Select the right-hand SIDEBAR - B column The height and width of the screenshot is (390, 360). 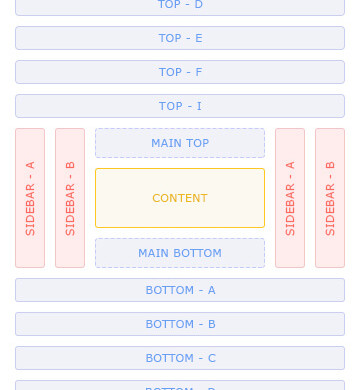(330, 198)
